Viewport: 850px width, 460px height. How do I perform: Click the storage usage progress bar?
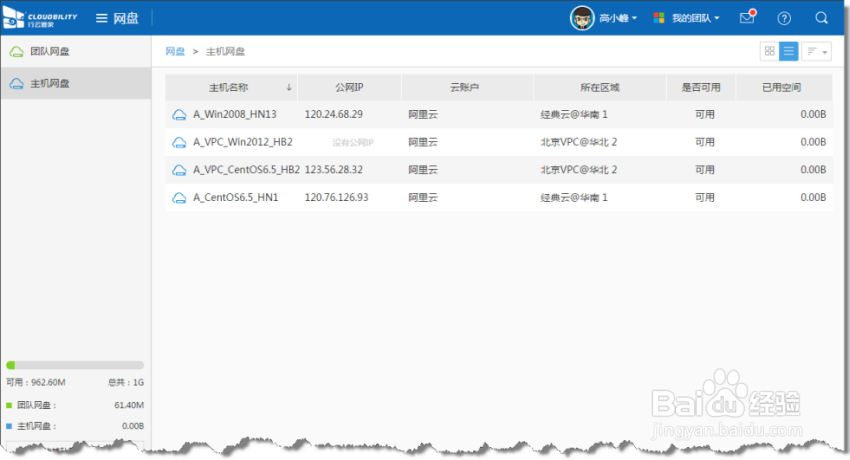pos(75,365)
